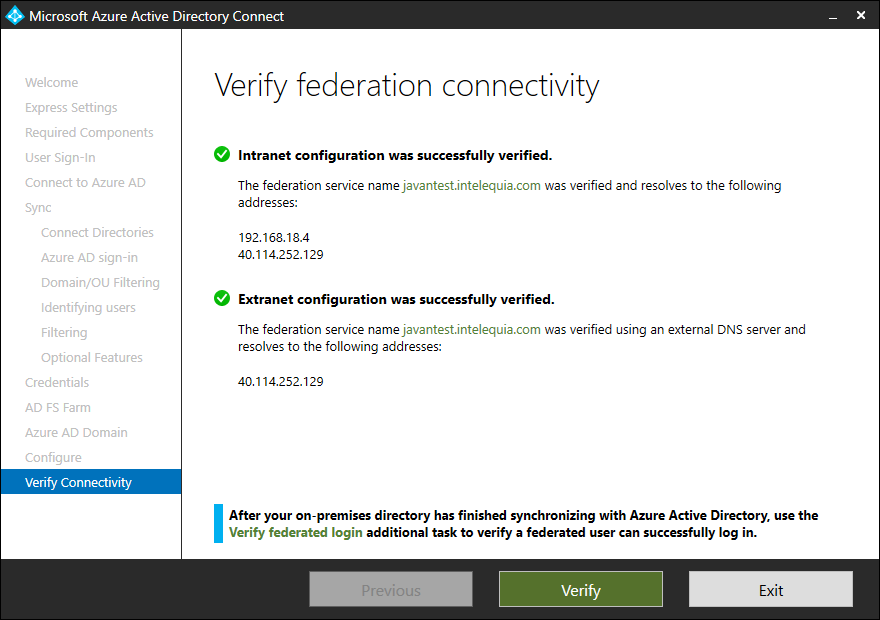Select Welcome in the sidebar
Screen dimensions: 880x620
click(51, 82)
